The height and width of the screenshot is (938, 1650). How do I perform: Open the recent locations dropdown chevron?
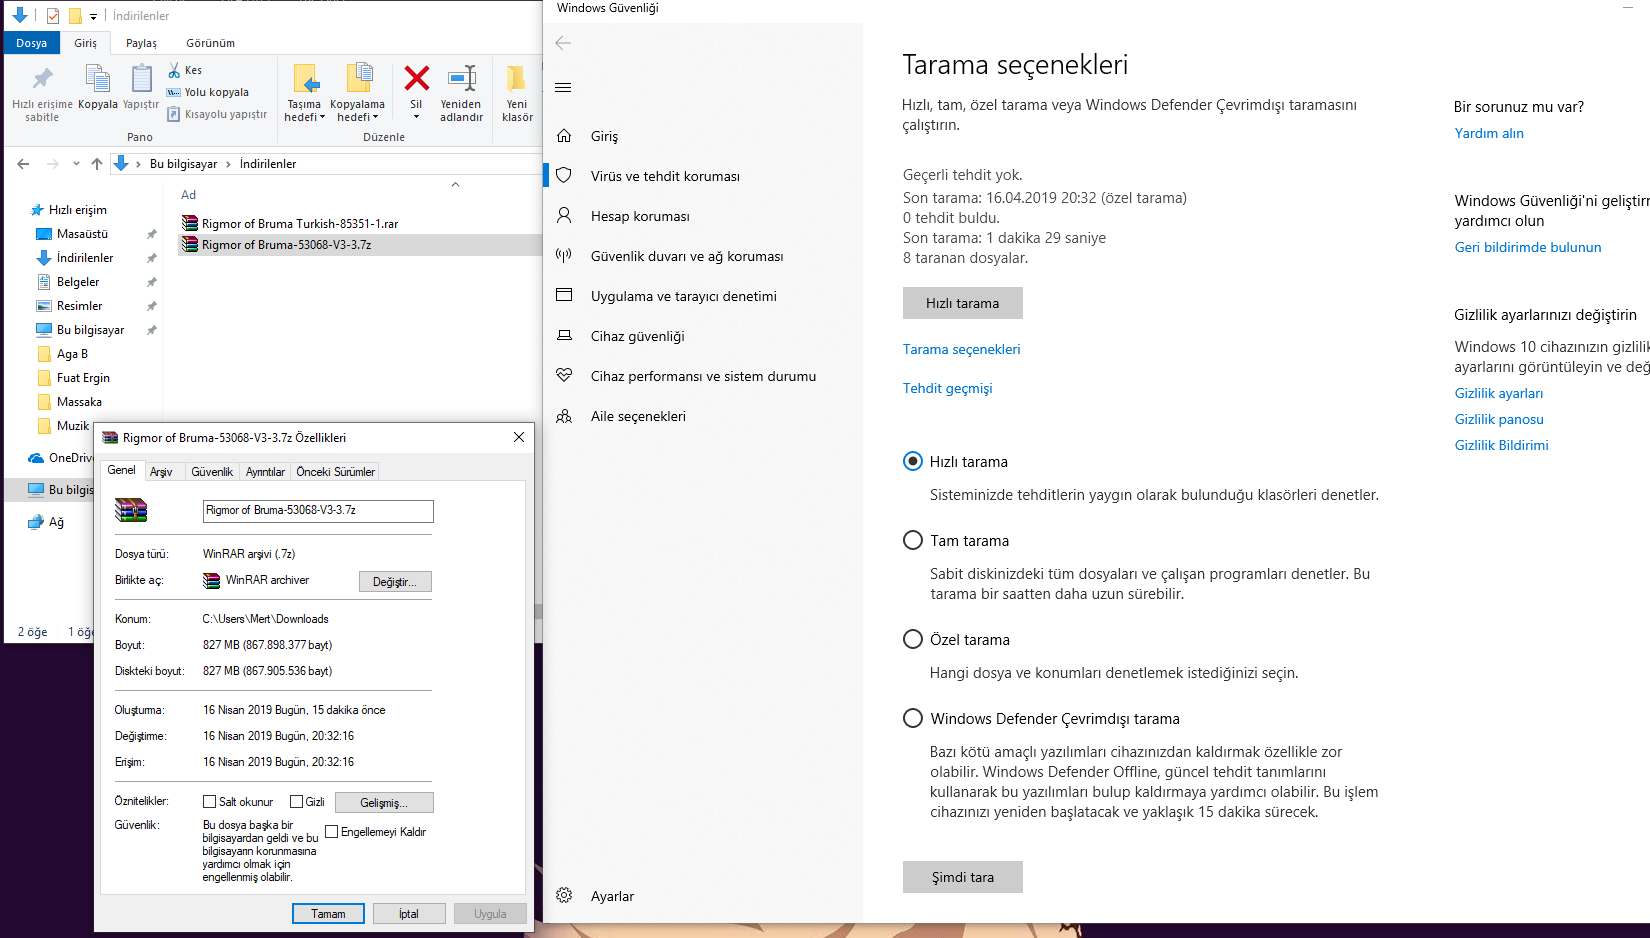[x=76, y=164]
